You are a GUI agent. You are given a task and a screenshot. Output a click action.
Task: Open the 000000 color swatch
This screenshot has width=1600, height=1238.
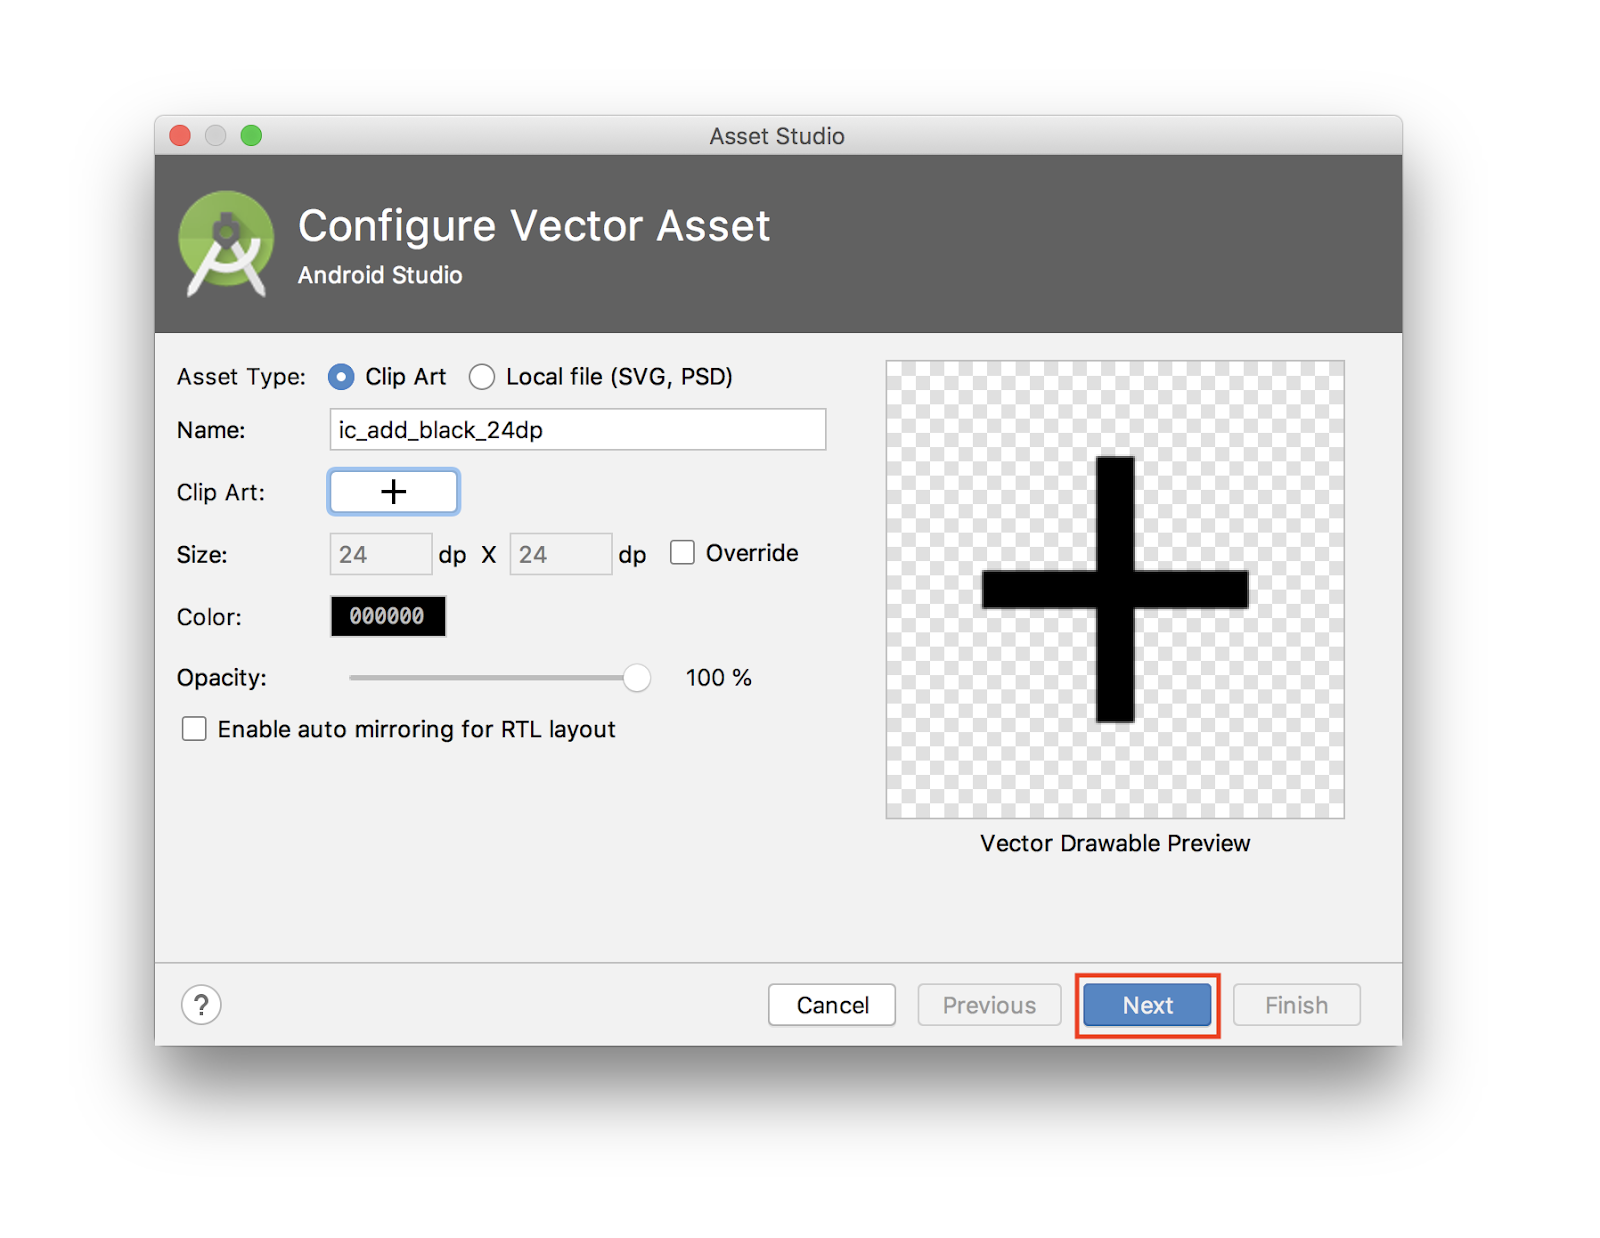pyautogui.click(x=388, y=617)
